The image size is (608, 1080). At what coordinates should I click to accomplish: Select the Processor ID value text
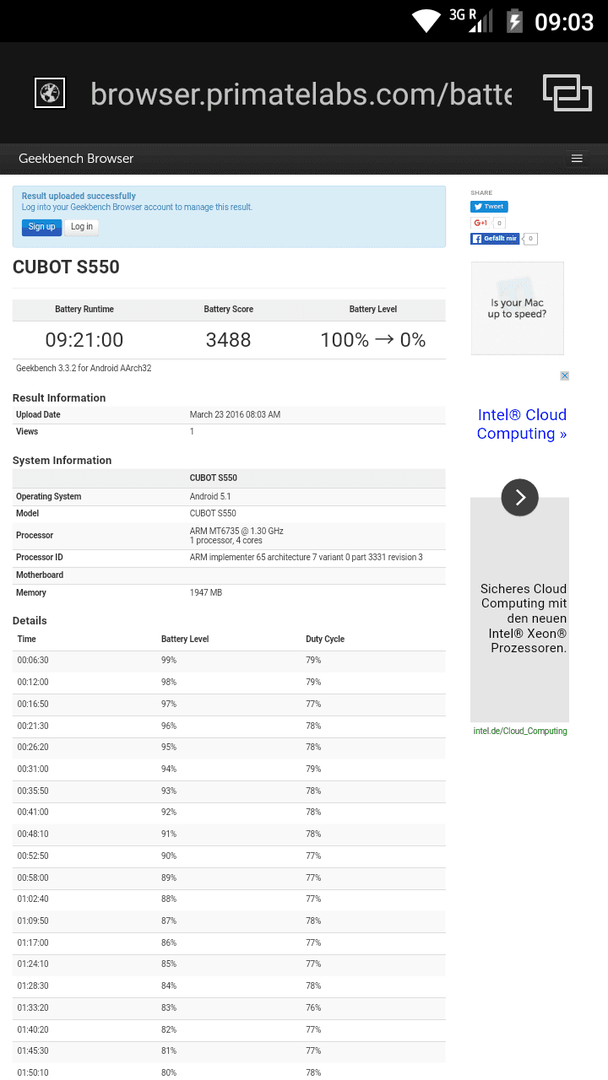tap(306, 557)
